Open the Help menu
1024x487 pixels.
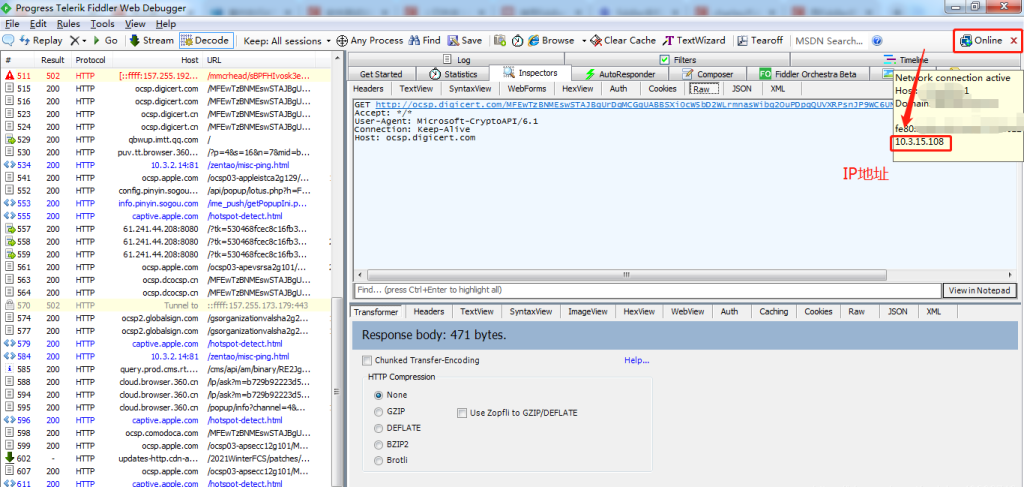point(166,24)
